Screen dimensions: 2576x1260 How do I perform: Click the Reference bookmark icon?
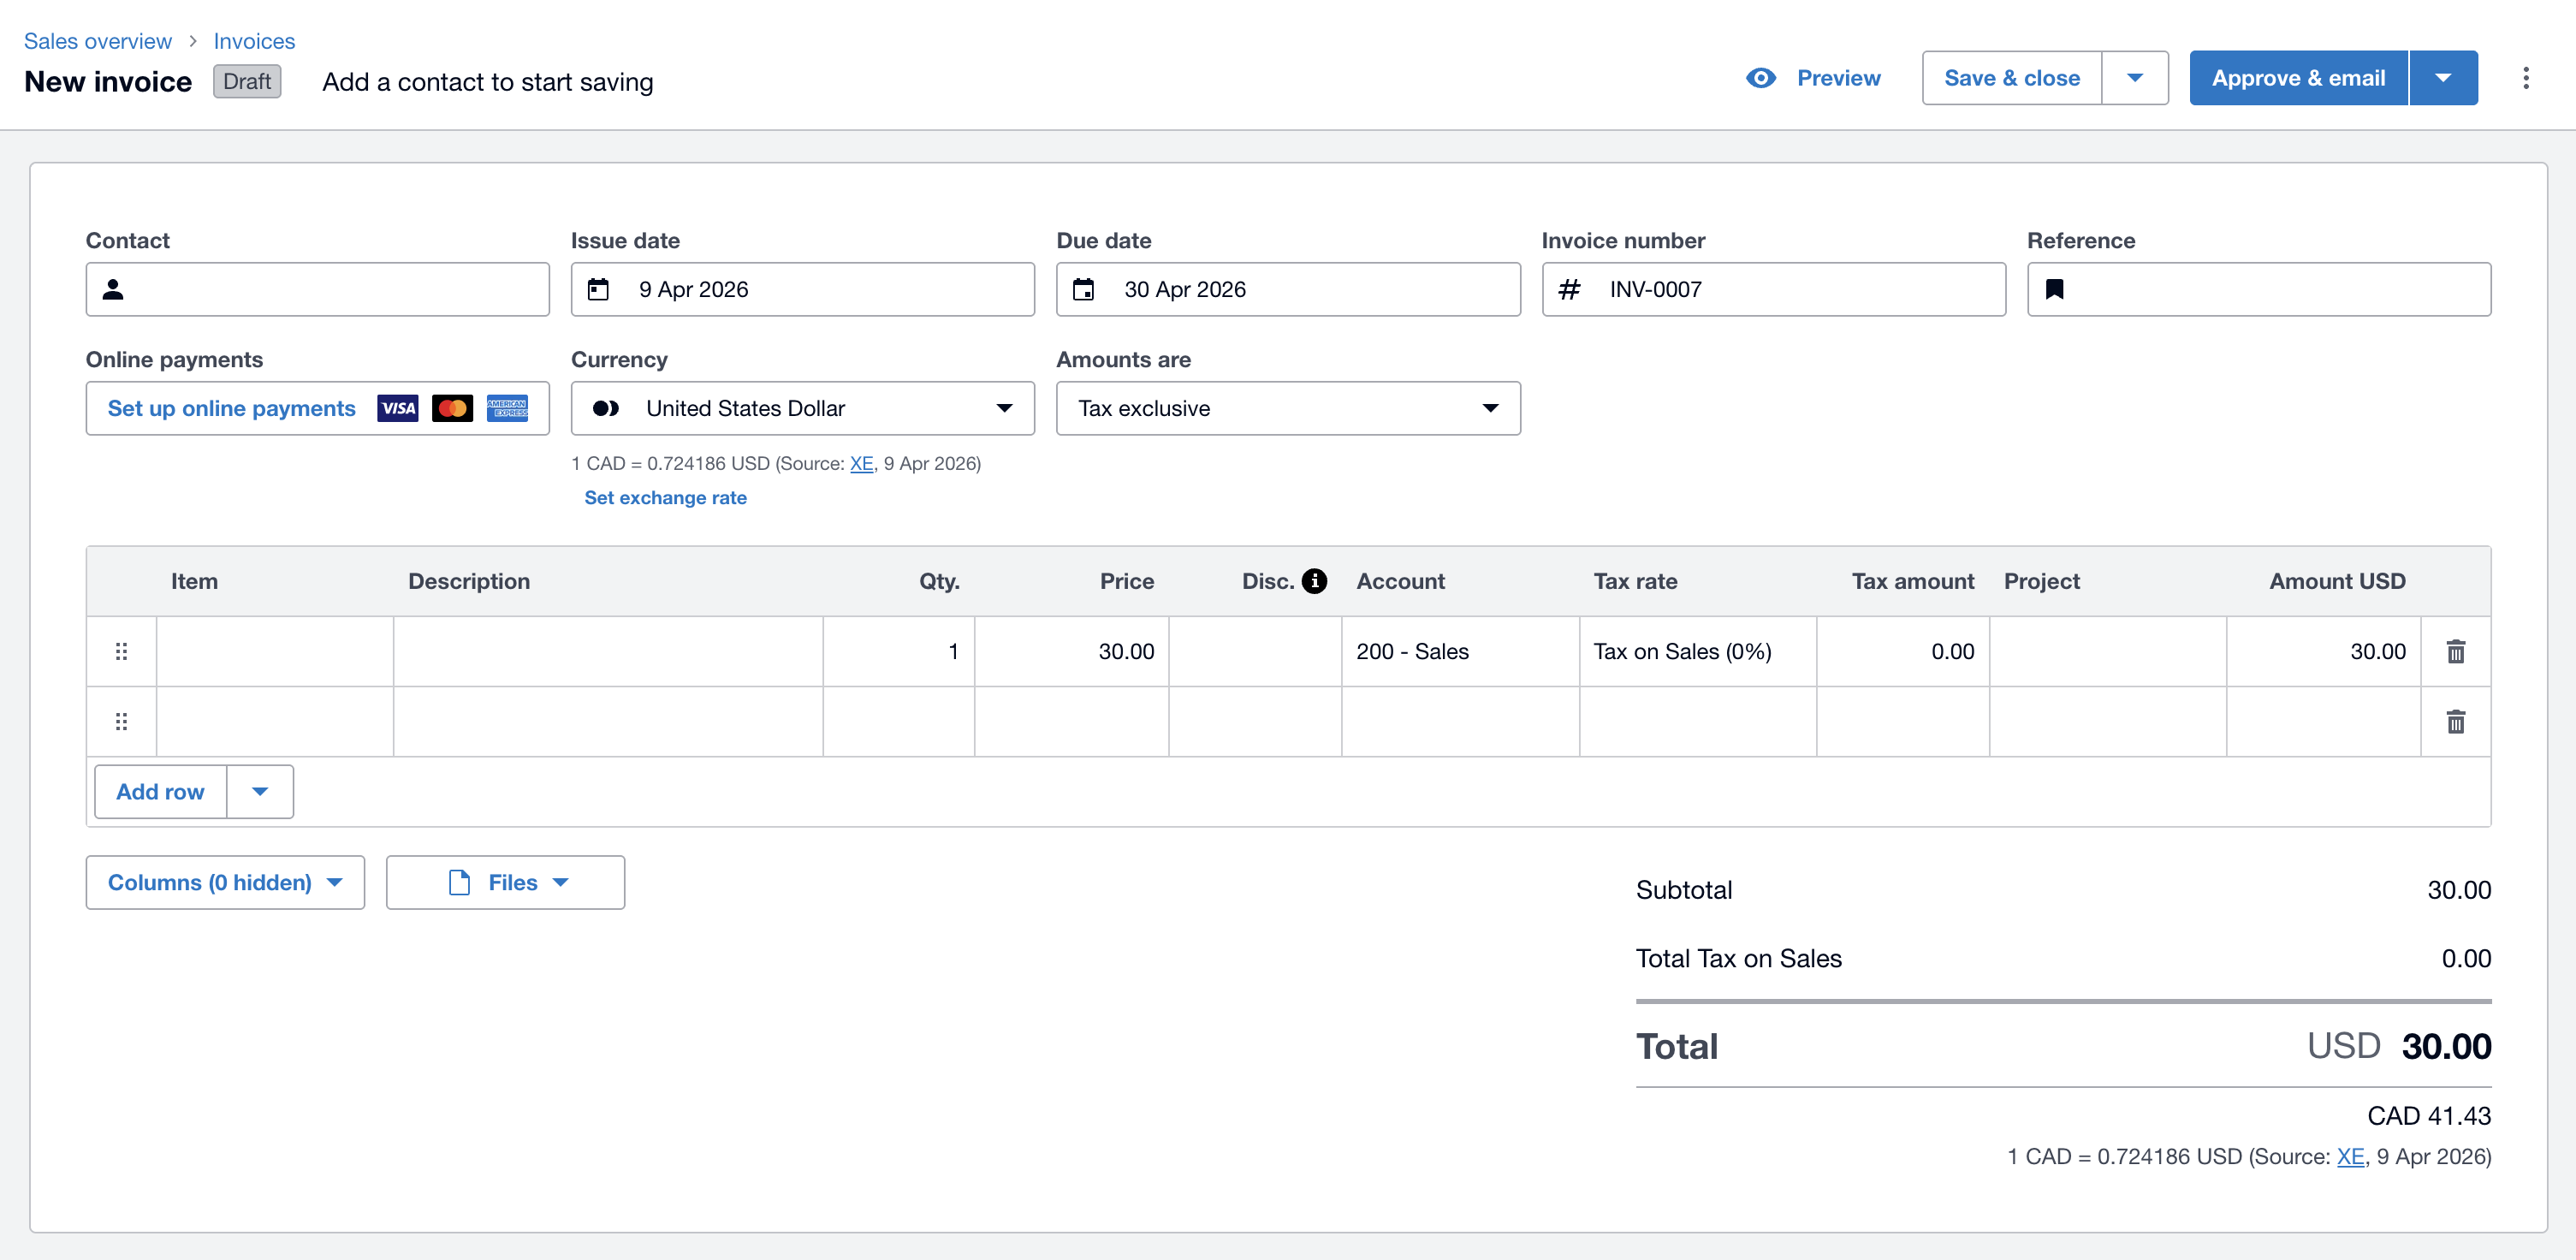pyautogui.click(x=2056, y=290)
